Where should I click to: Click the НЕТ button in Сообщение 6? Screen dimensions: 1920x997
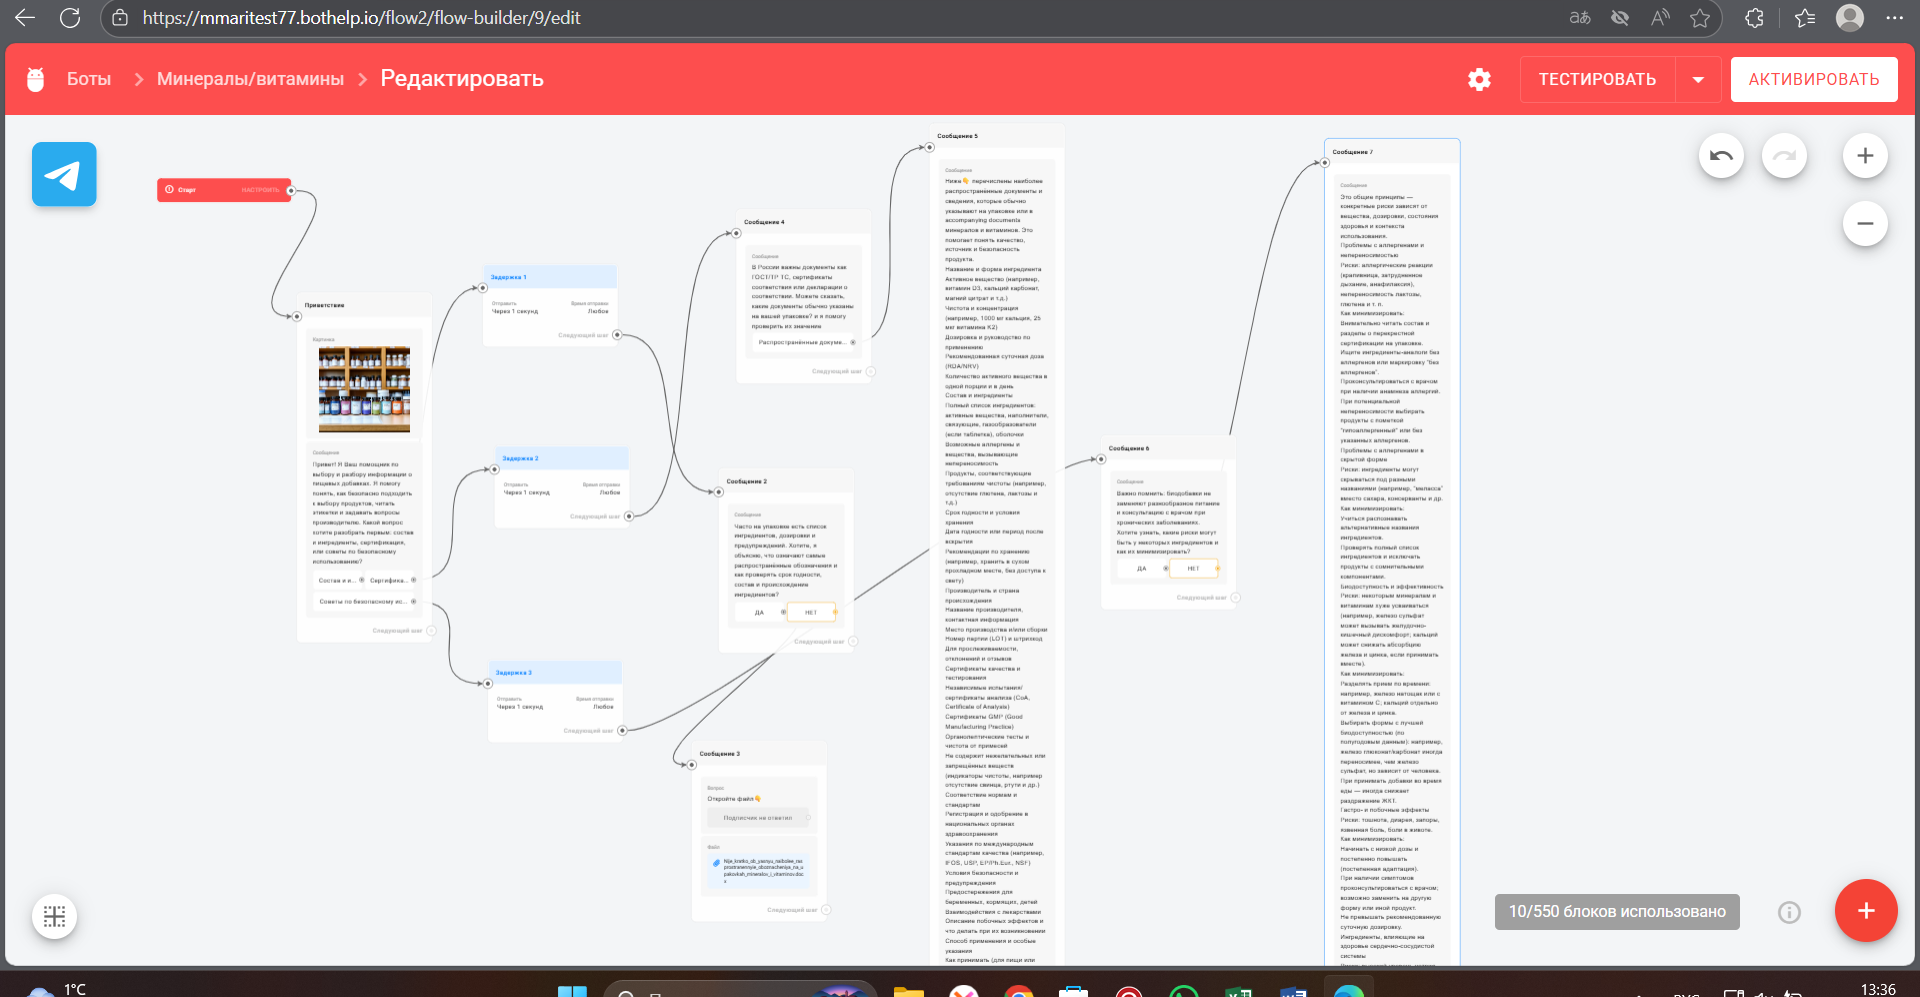[1194, 568]
